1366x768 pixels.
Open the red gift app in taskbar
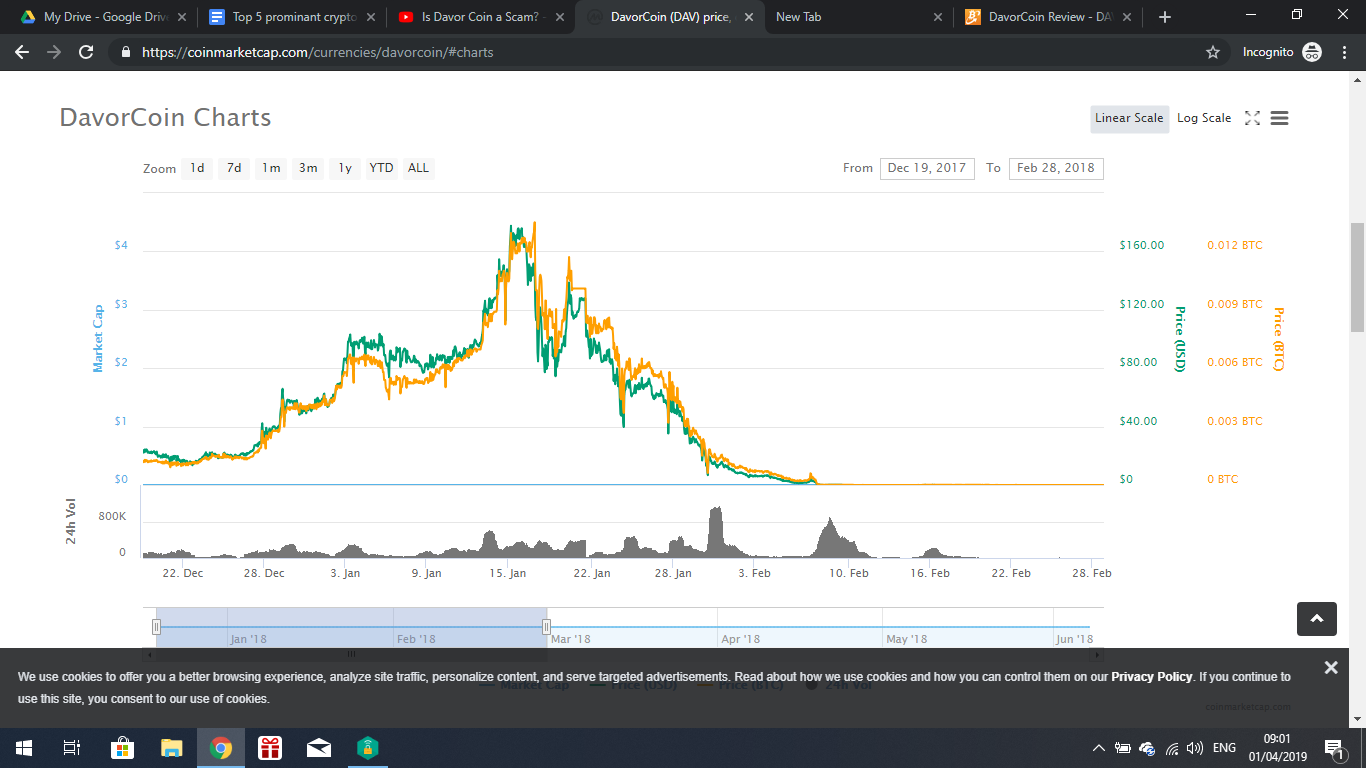pos(270,747)
